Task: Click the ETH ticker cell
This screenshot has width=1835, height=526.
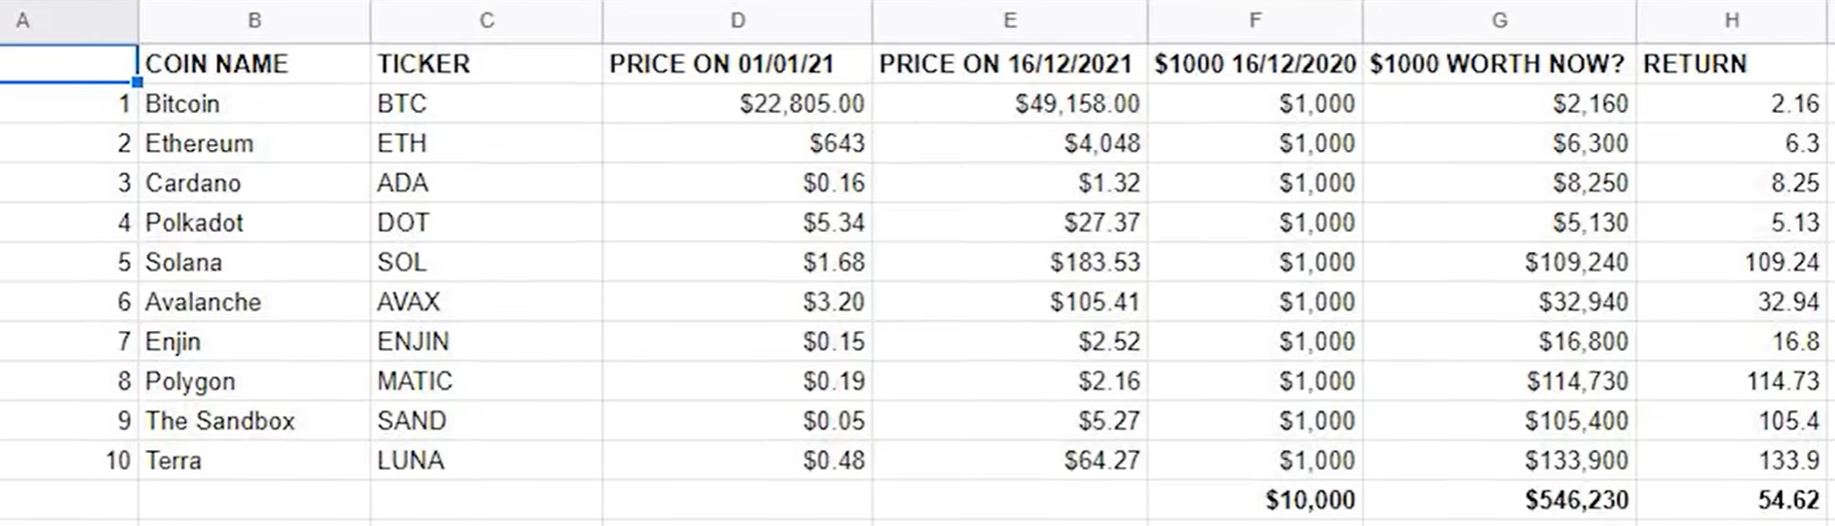Action: click(486, 143)
